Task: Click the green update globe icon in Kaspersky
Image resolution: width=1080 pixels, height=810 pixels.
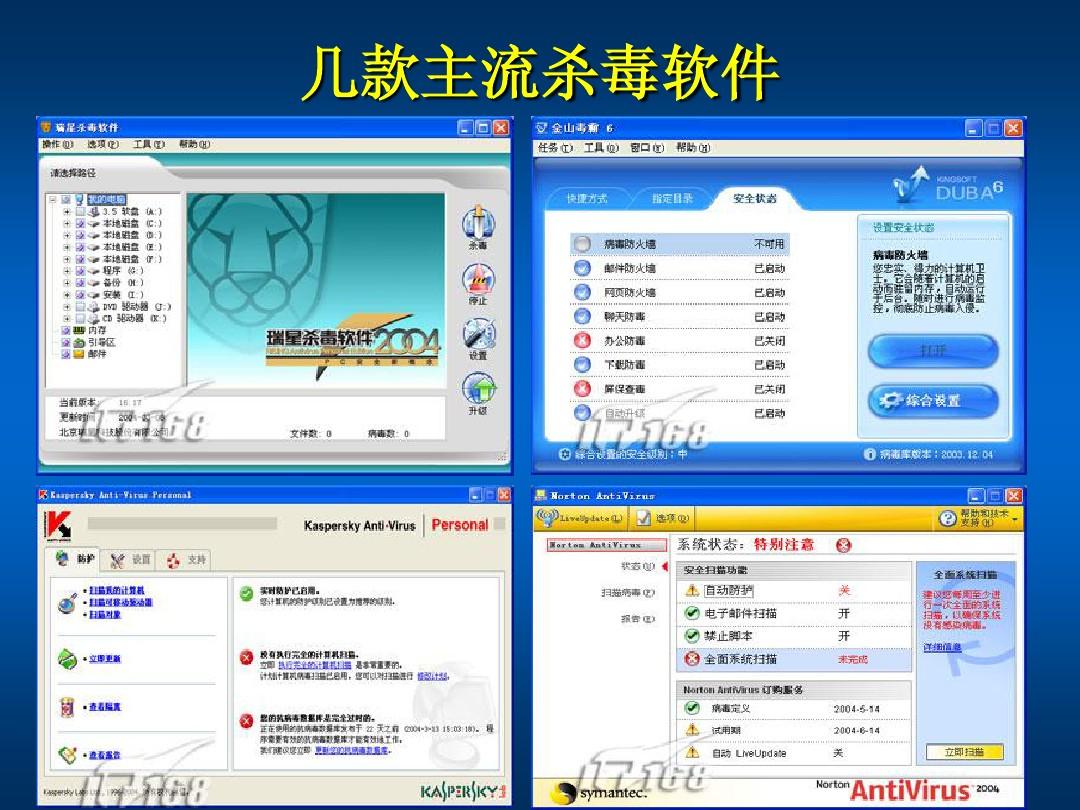Action: [x=68, y=658]
